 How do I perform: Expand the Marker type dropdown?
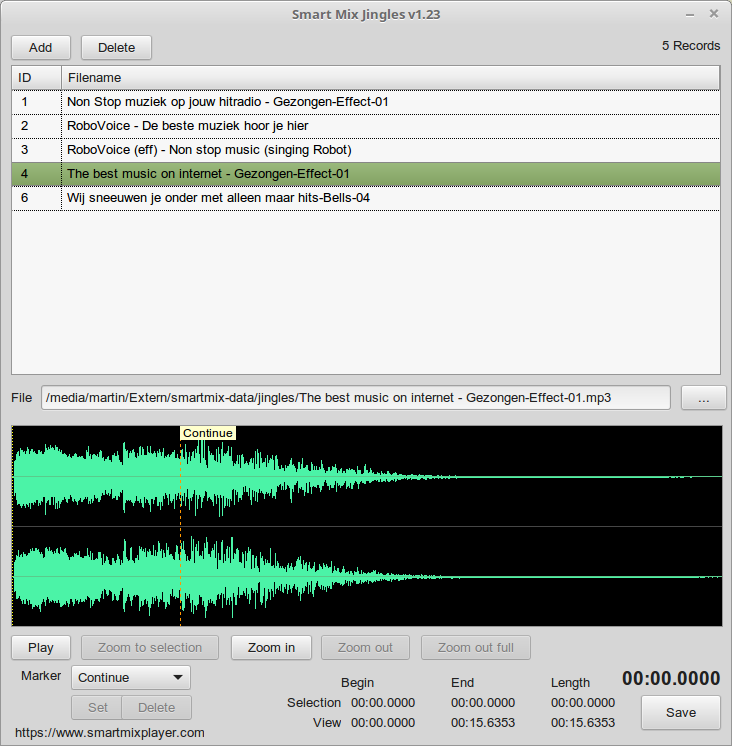tap(131, 677)
